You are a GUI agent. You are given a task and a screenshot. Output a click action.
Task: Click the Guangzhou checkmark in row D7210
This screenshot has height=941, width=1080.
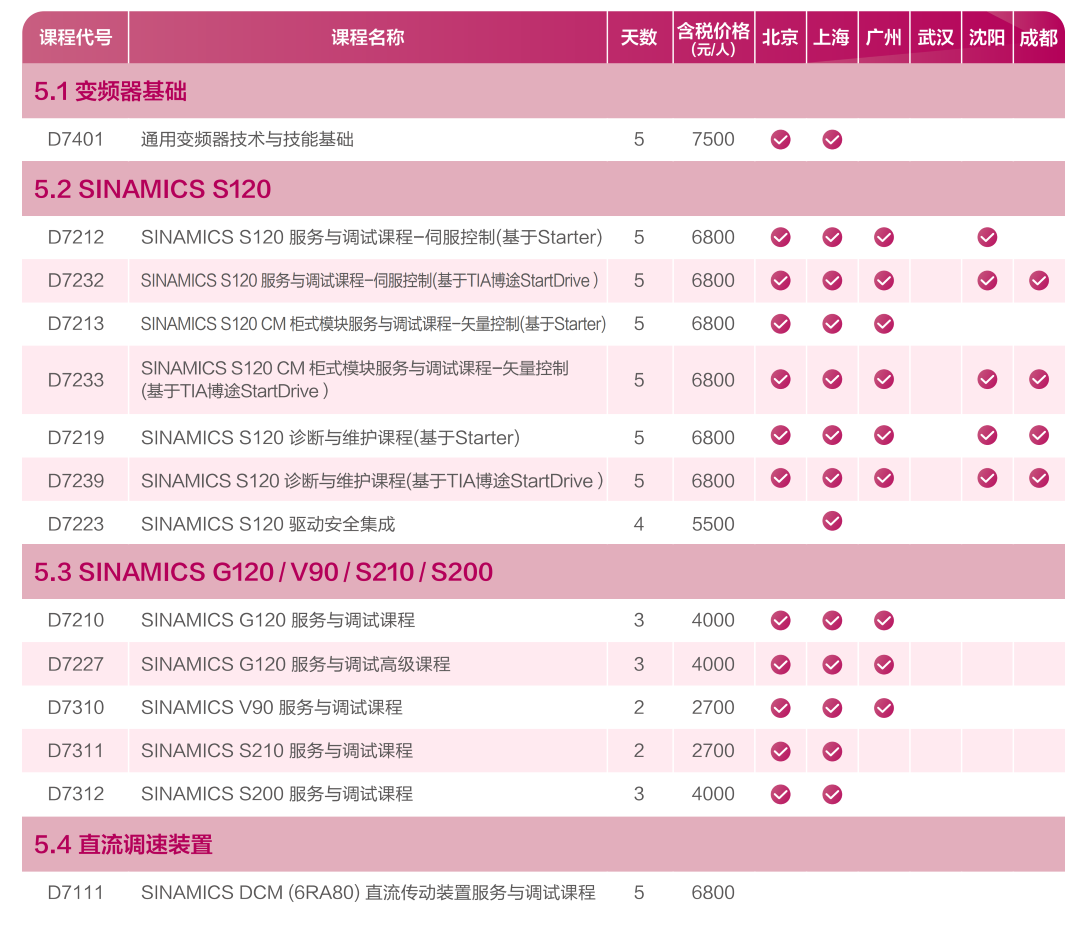point(884,621)
